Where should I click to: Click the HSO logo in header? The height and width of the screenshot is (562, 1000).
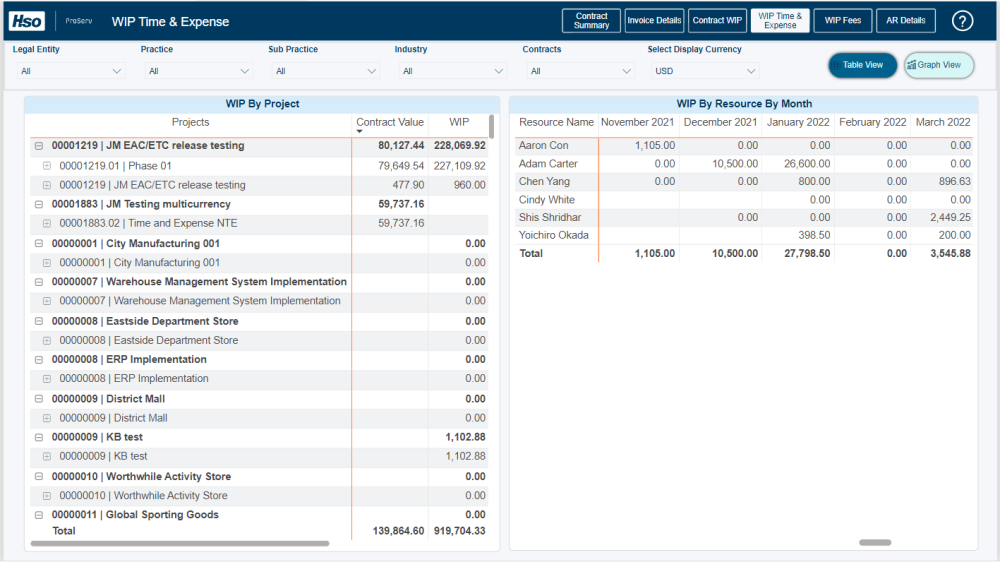26,21
